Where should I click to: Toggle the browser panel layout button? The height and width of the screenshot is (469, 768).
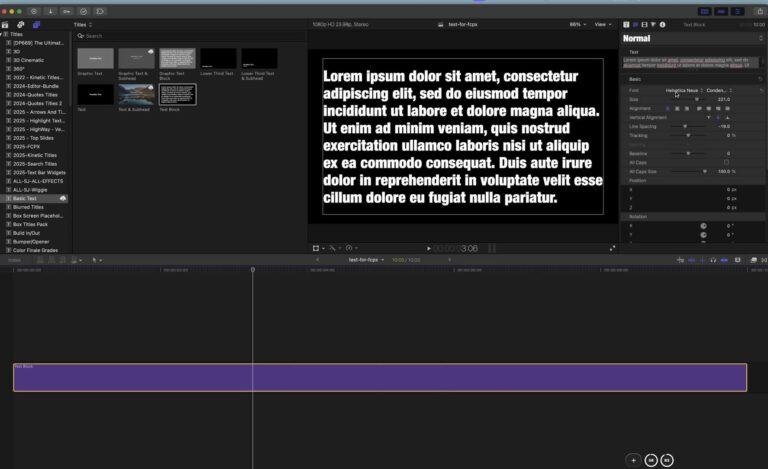coord(704,11)
